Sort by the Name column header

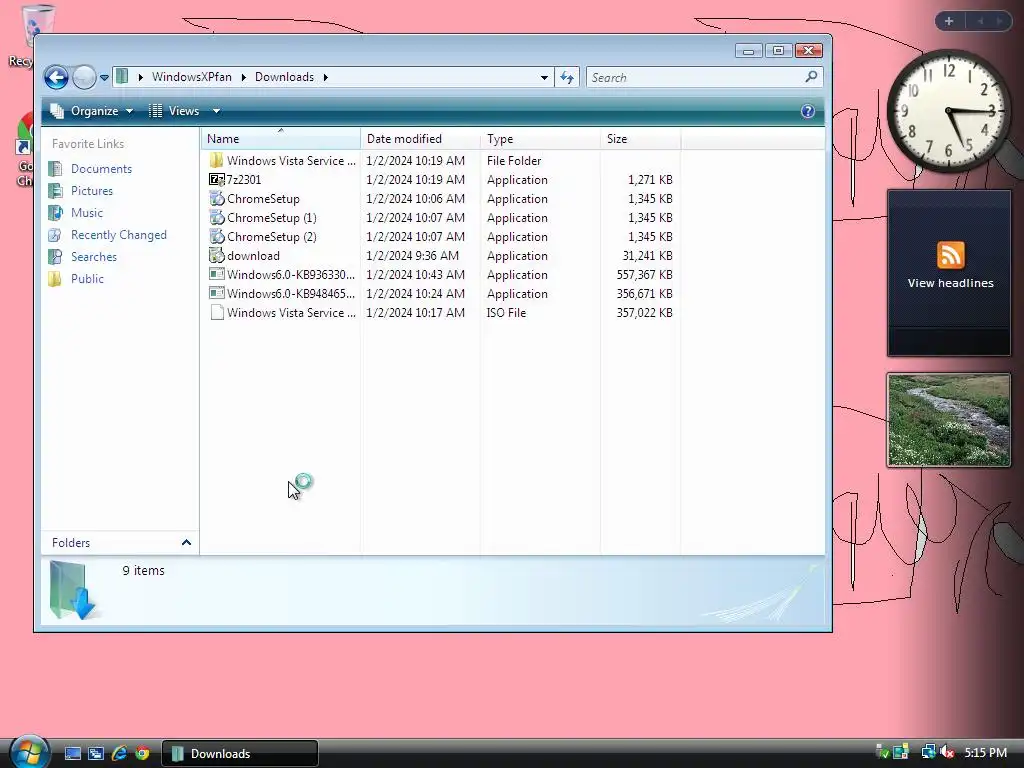tap(280, 138)
